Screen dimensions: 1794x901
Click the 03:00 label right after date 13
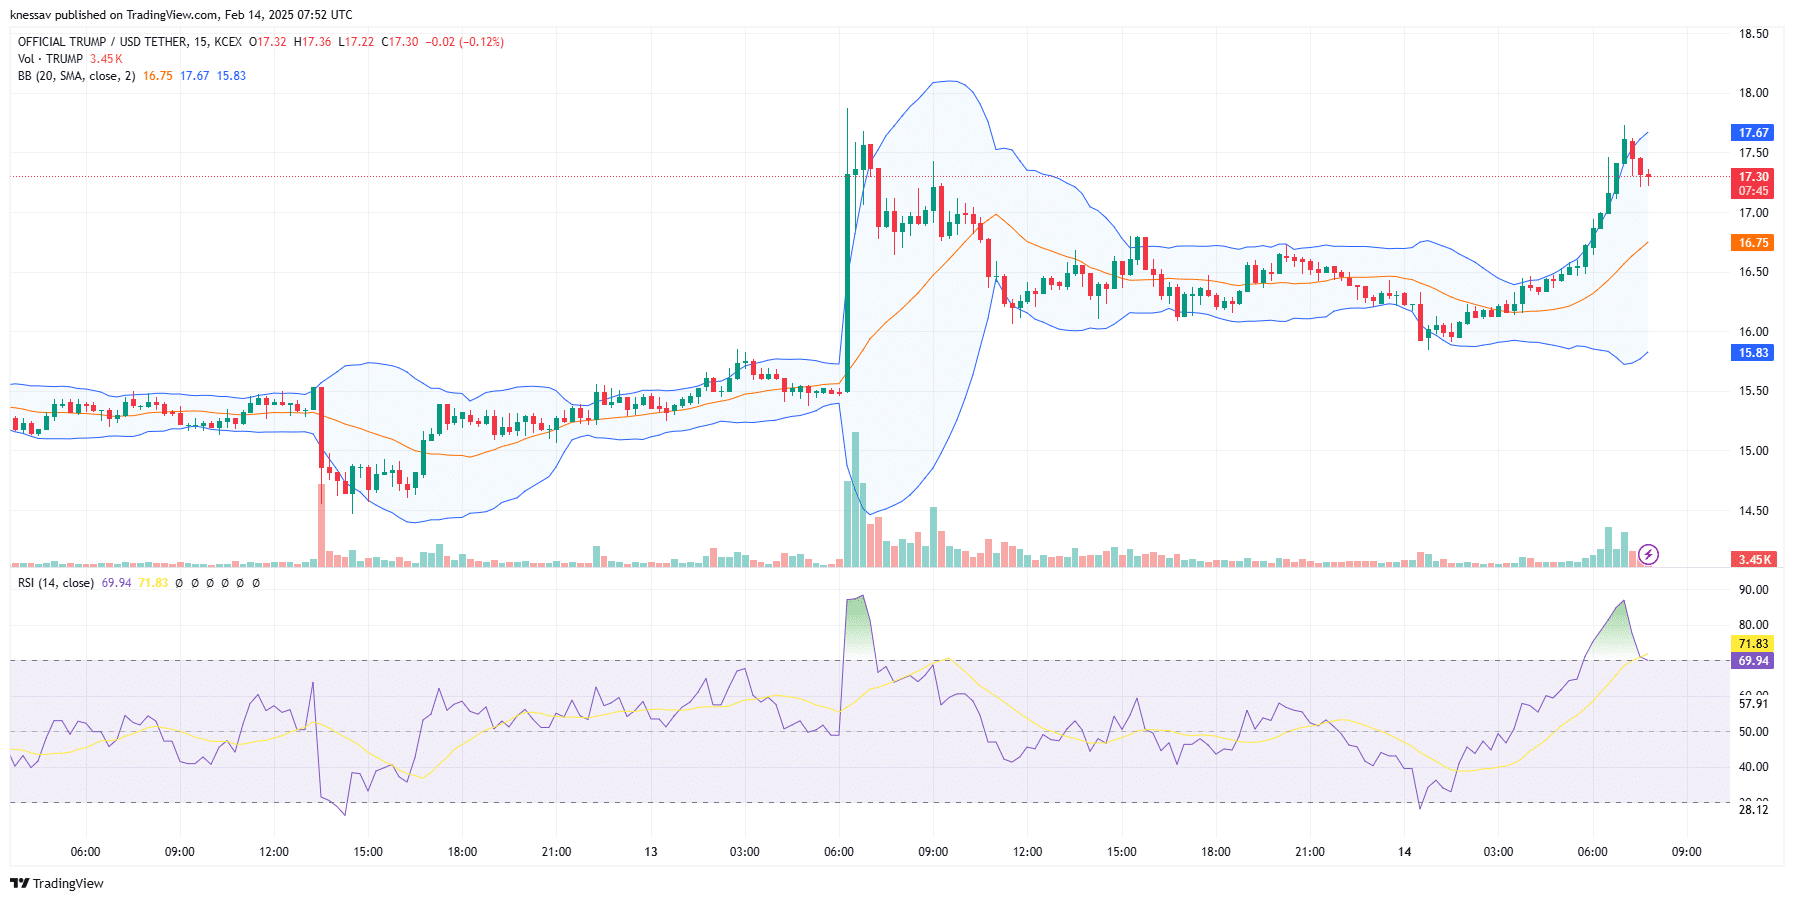pyautogui.click(x=744, y=852)
